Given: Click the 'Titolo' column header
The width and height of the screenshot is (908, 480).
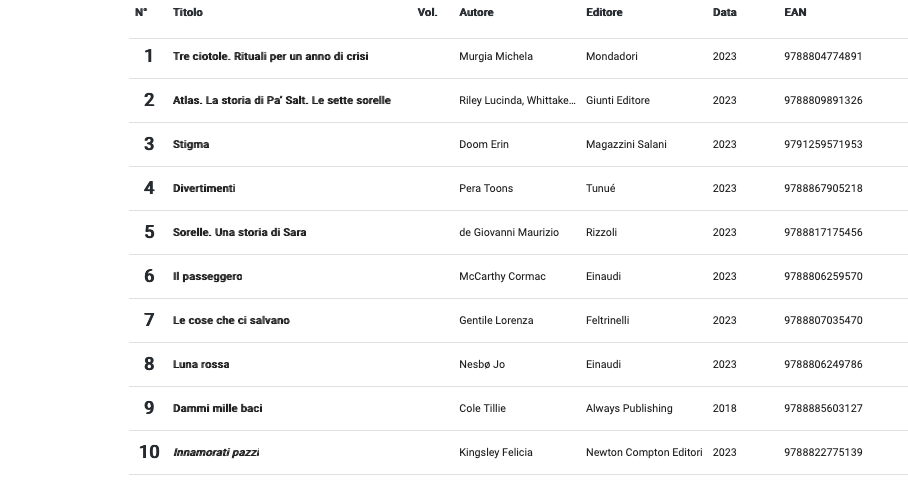Looking at the screenshot, I should tap(187, 13).
